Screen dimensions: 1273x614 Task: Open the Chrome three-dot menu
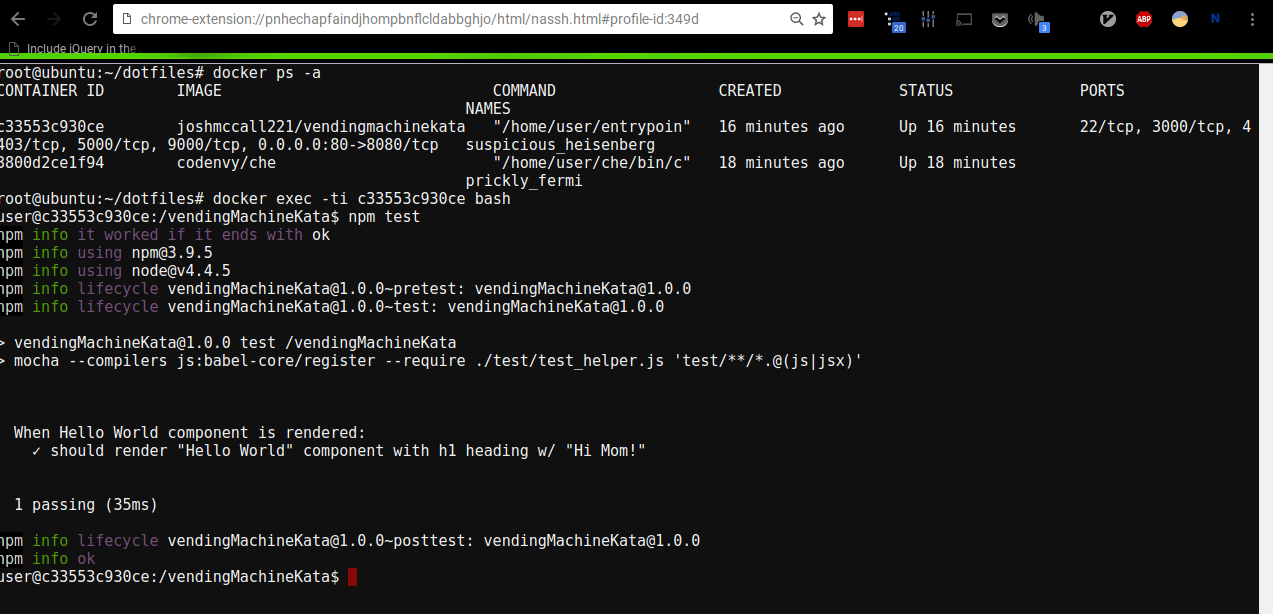(x=1252, y=19)
